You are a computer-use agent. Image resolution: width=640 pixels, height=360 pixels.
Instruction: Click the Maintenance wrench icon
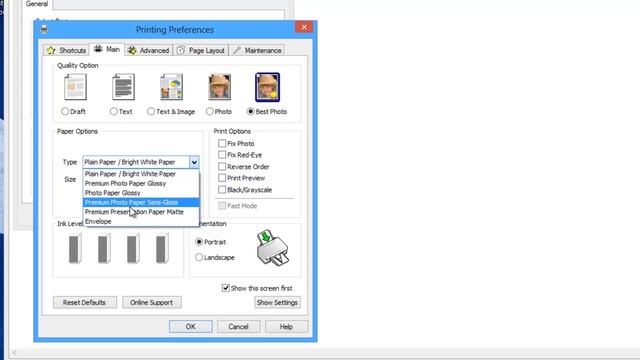point(237,50)
